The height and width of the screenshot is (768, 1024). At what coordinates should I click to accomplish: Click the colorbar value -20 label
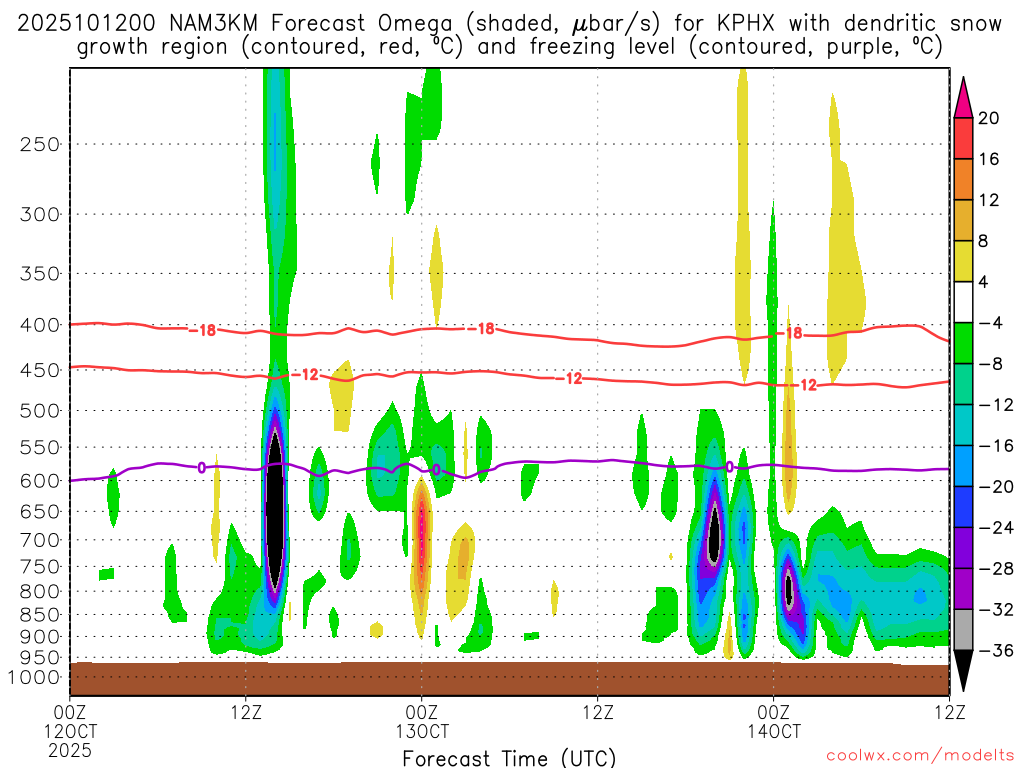(x=996, y=487)
